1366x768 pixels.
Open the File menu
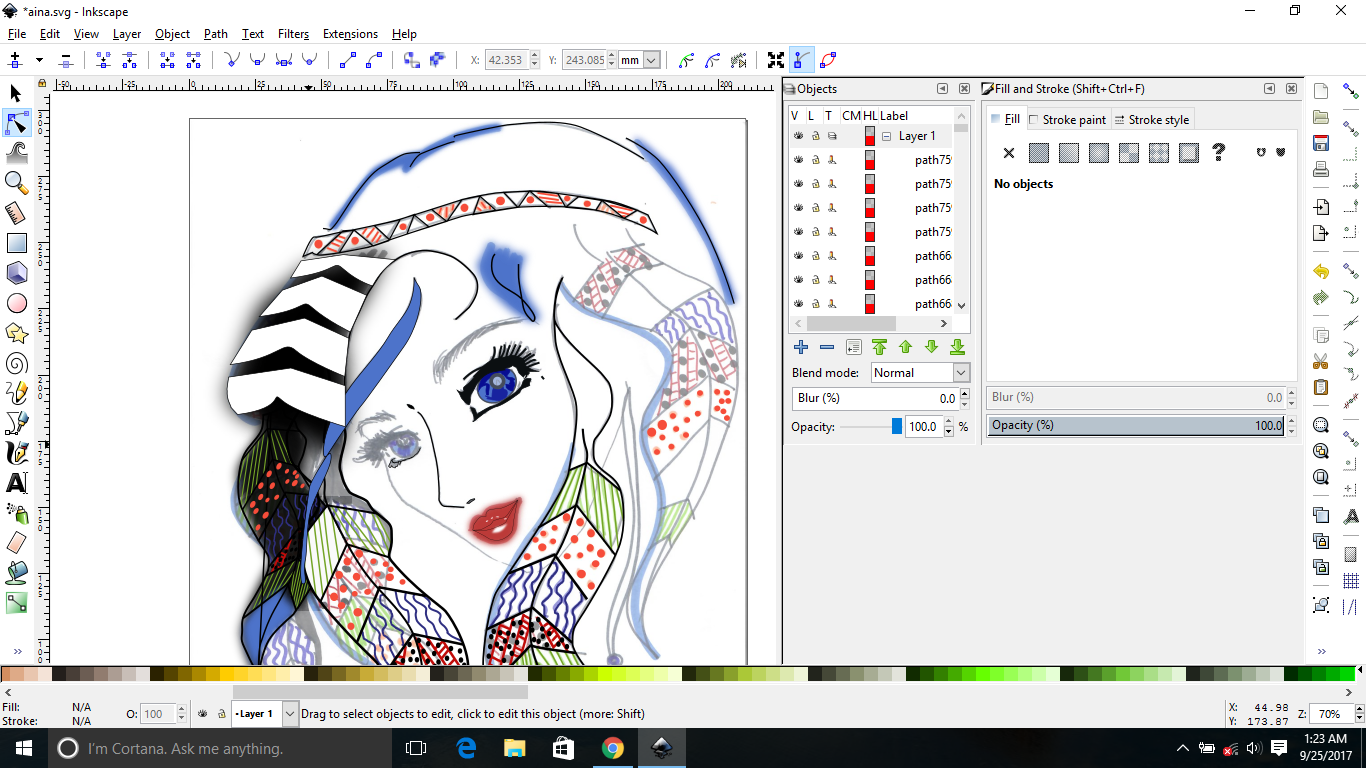[17, 34]
